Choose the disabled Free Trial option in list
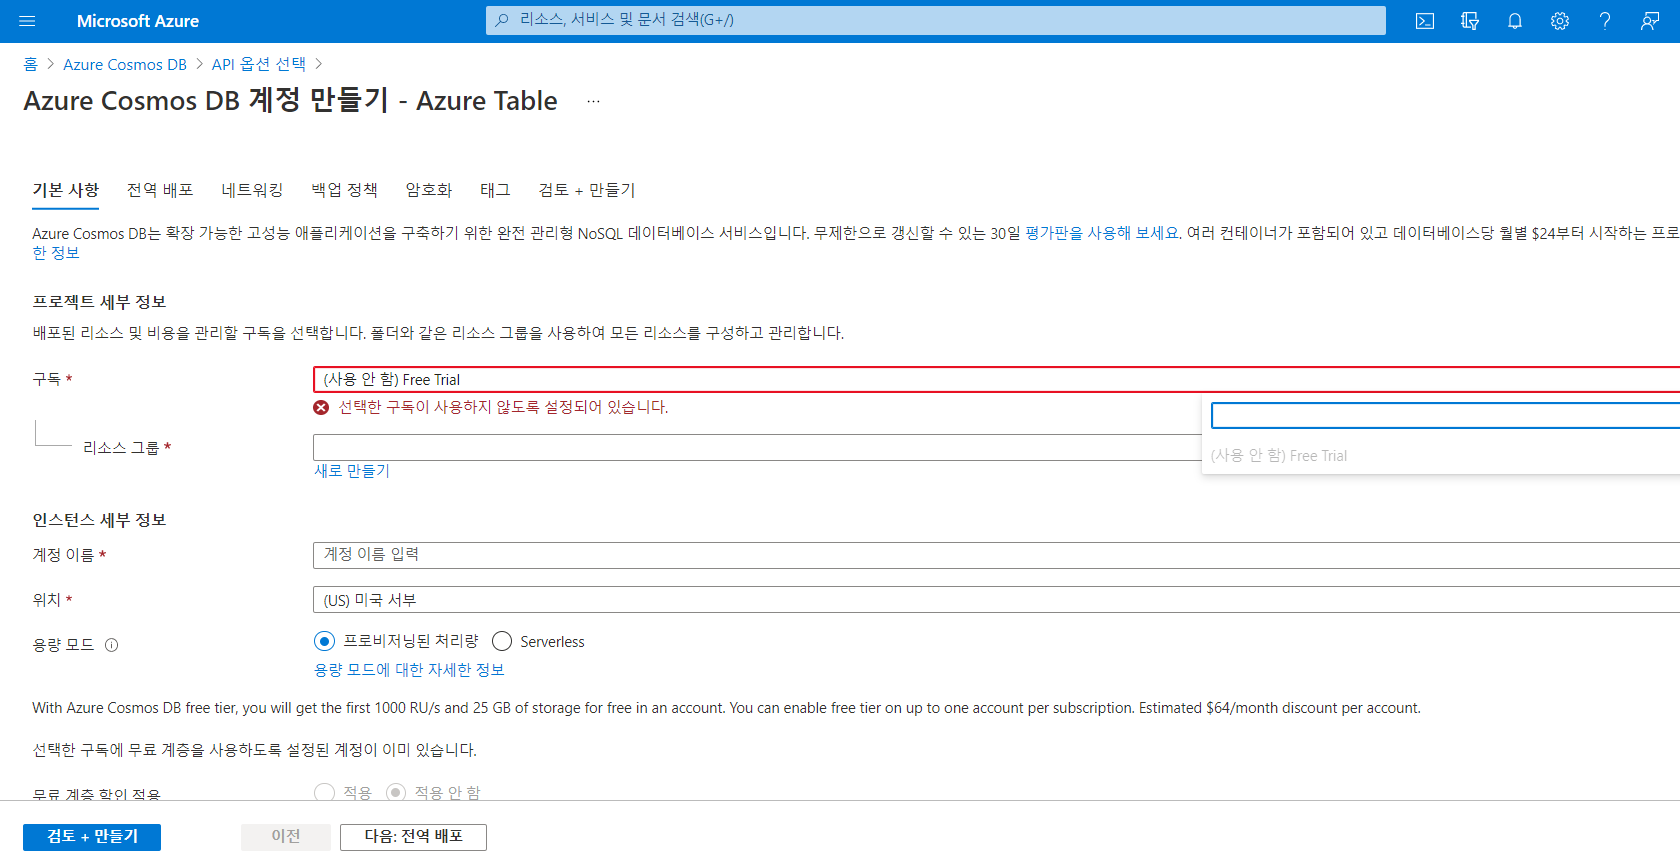This screenshot has height=857, width=1680. pyautogui.click(x=1279, y=456)
